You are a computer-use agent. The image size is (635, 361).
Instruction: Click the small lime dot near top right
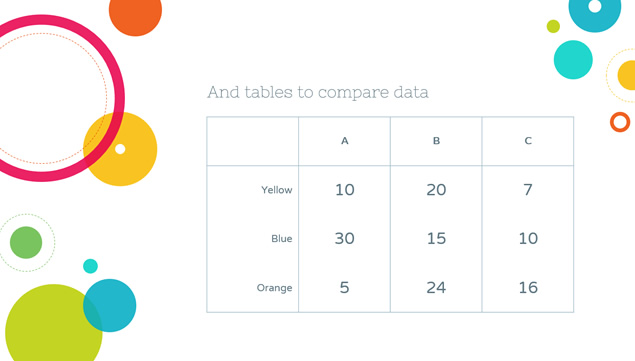point(553,26)
